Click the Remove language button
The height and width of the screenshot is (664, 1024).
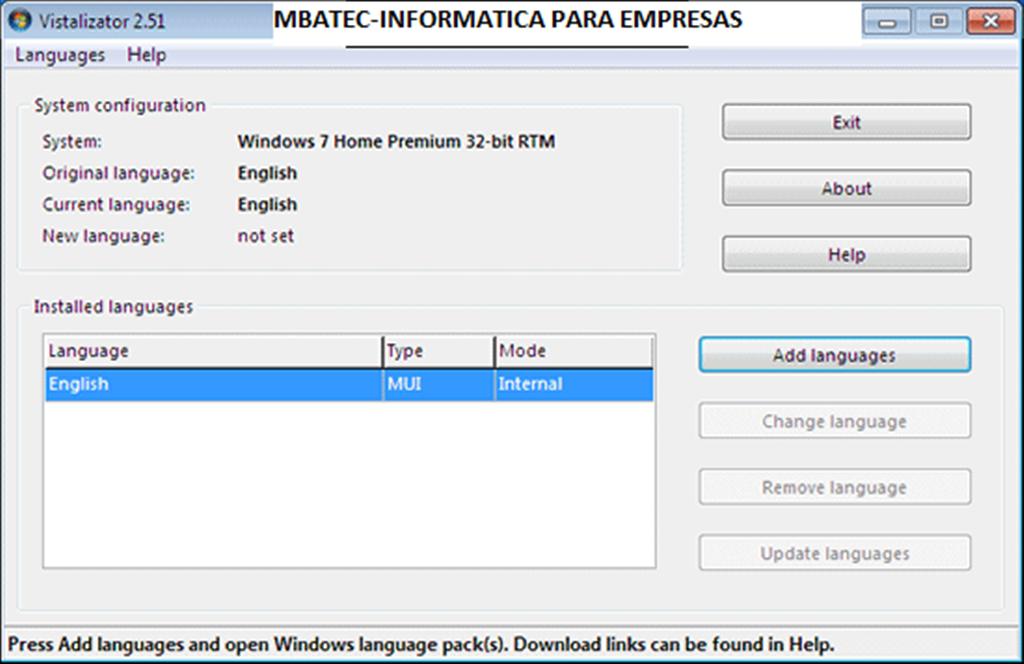833,487
